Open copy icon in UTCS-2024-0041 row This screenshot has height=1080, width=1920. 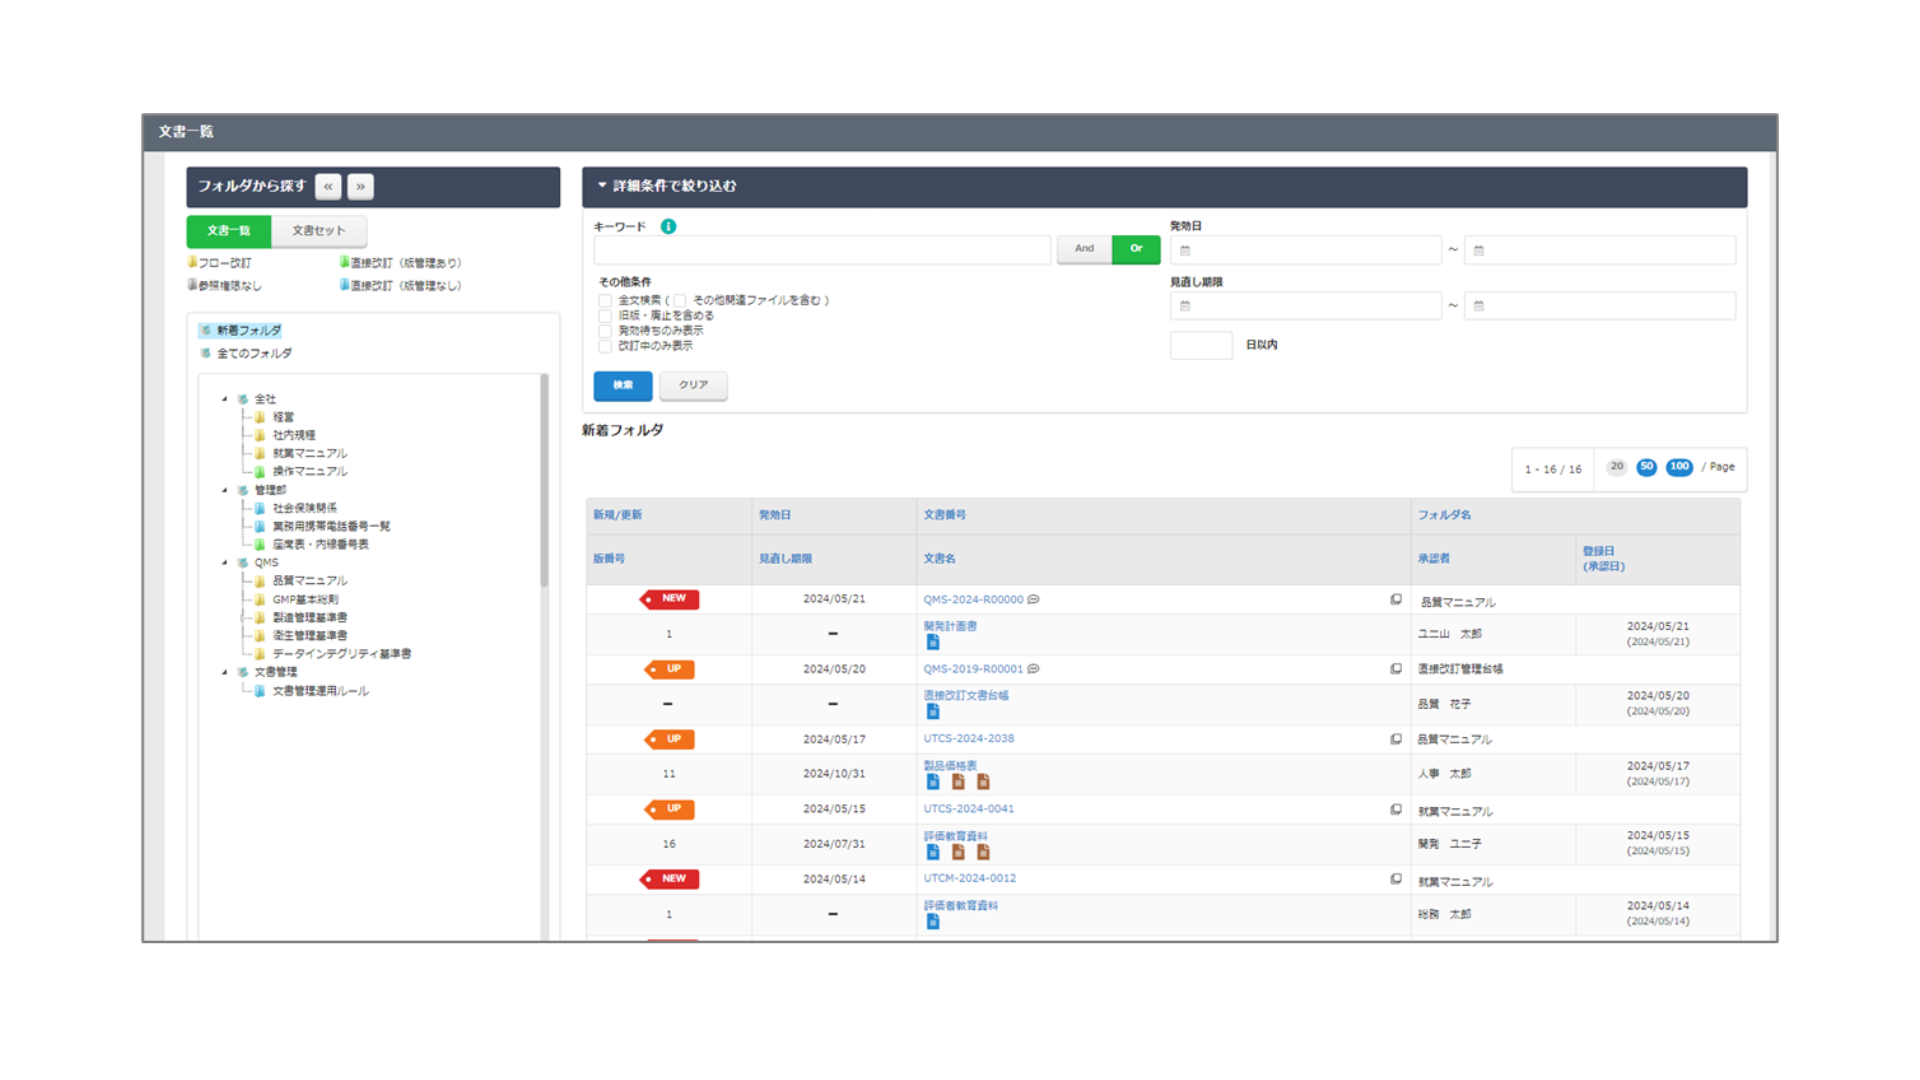[x=1396, y=809]
